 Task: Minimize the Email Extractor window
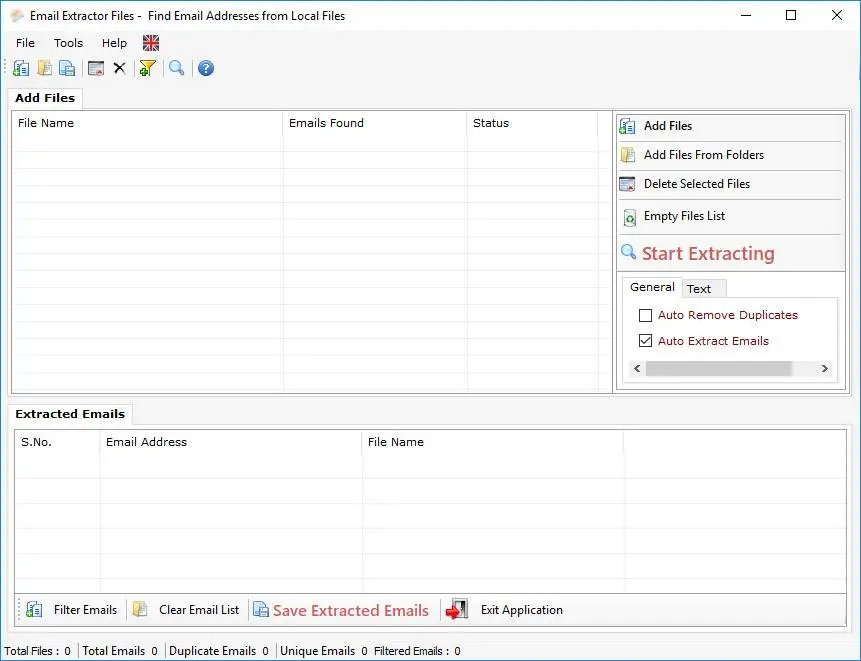[746, 15]
